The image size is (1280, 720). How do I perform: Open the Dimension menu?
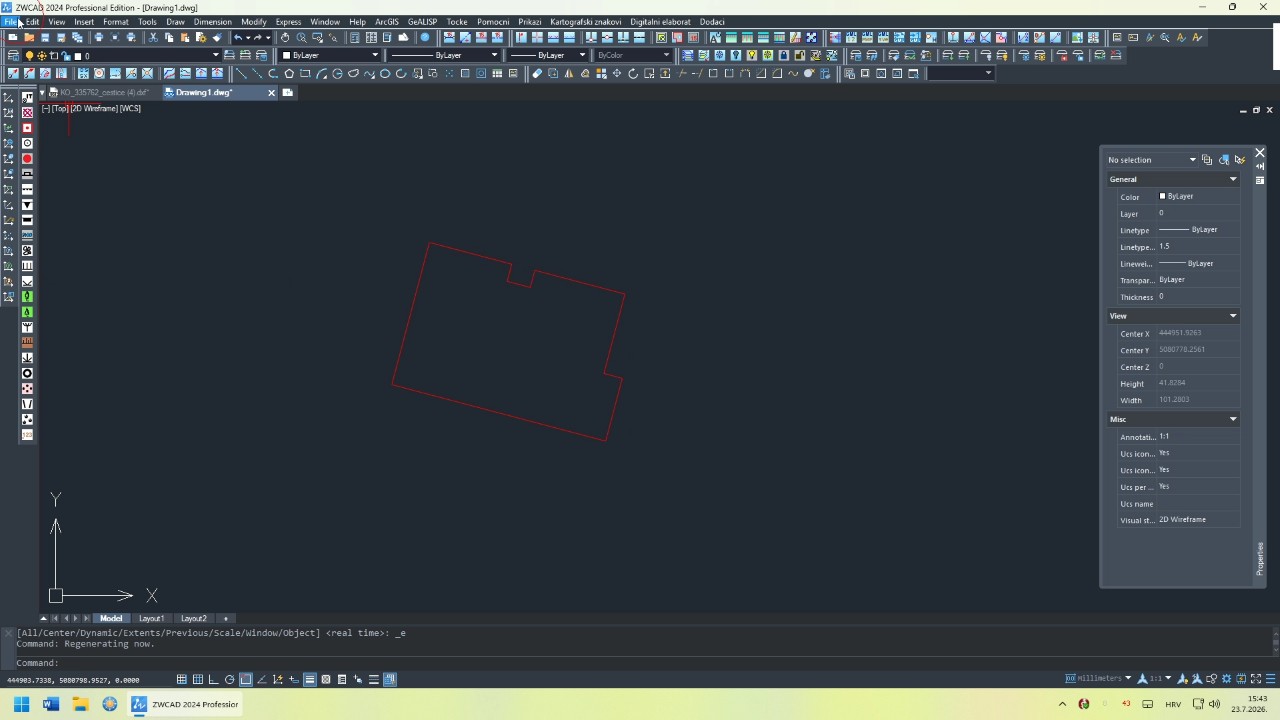click(x=212, y=21)
